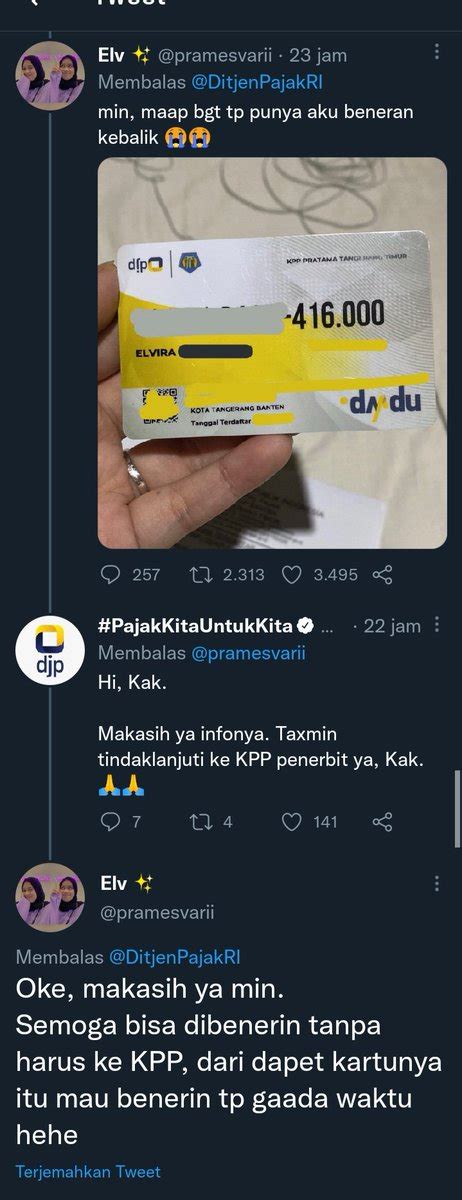The image size is (462, 1200).
Task: Share the #PajakKitaUntukKita reply tweet
Action: [x=382, y=822]
